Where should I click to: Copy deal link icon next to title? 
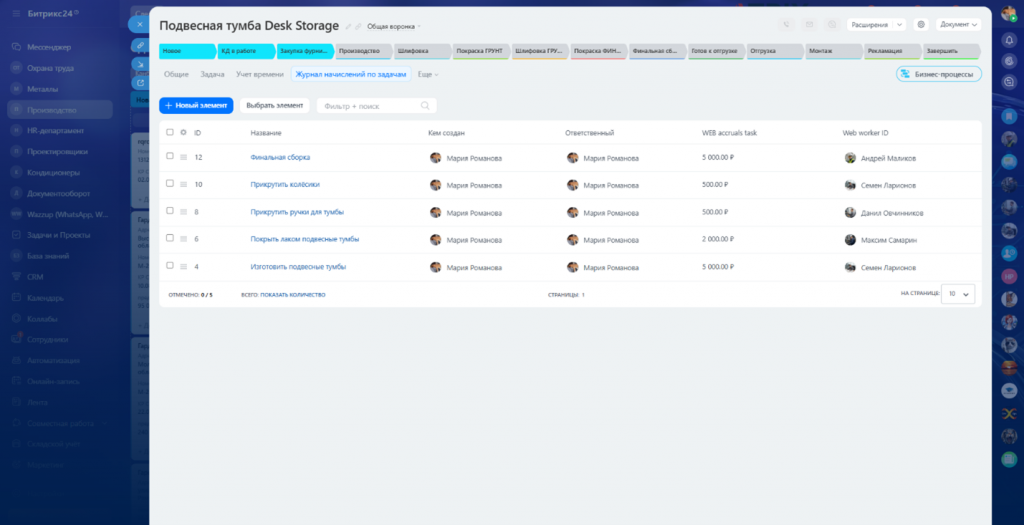[358, 27]
